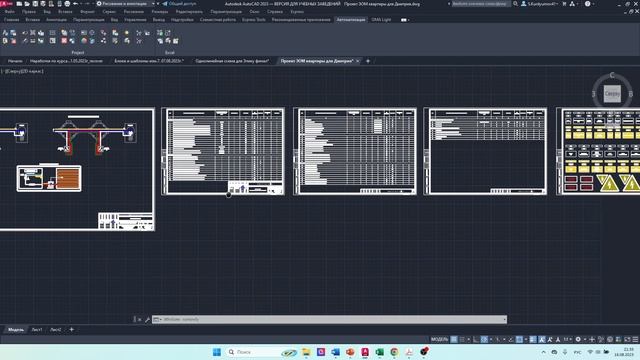This screenshot has width=640, height=360.
Task: Switch to Блоки и шаблоны drawing tab
Action: 149,61
